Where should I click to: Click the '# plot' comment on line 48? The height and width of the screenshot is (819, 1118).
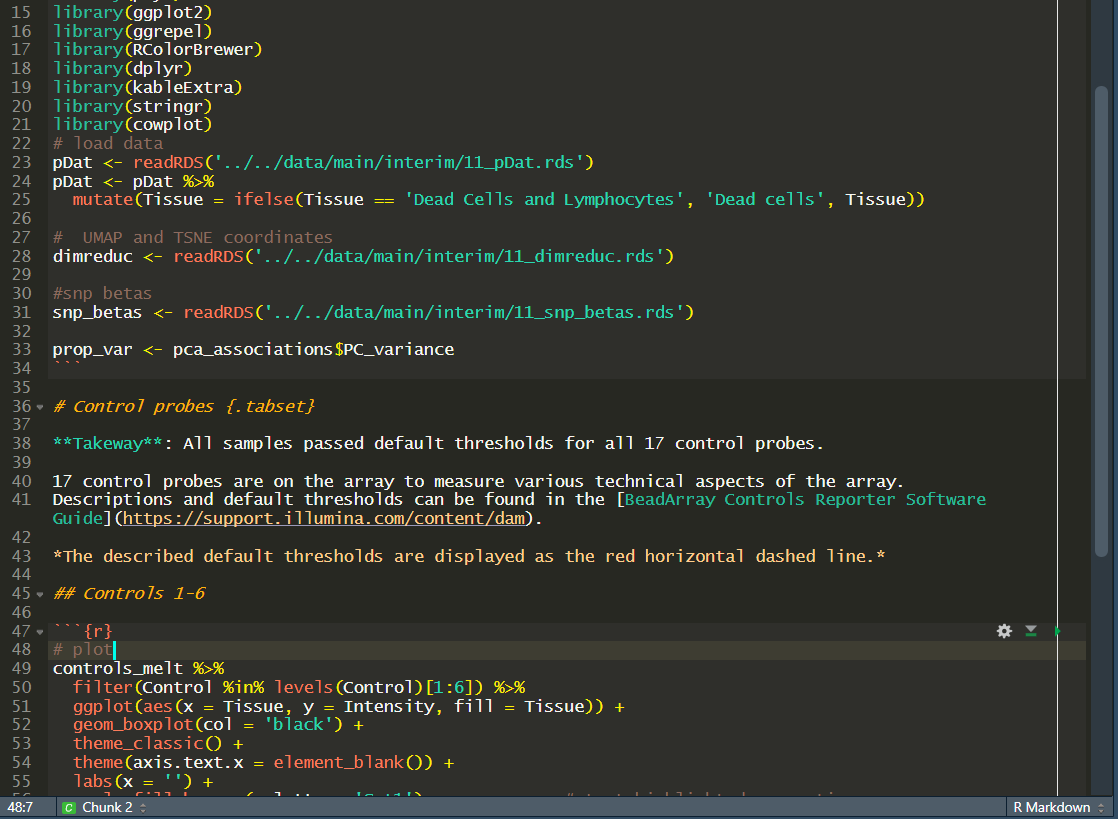(83, 650)
